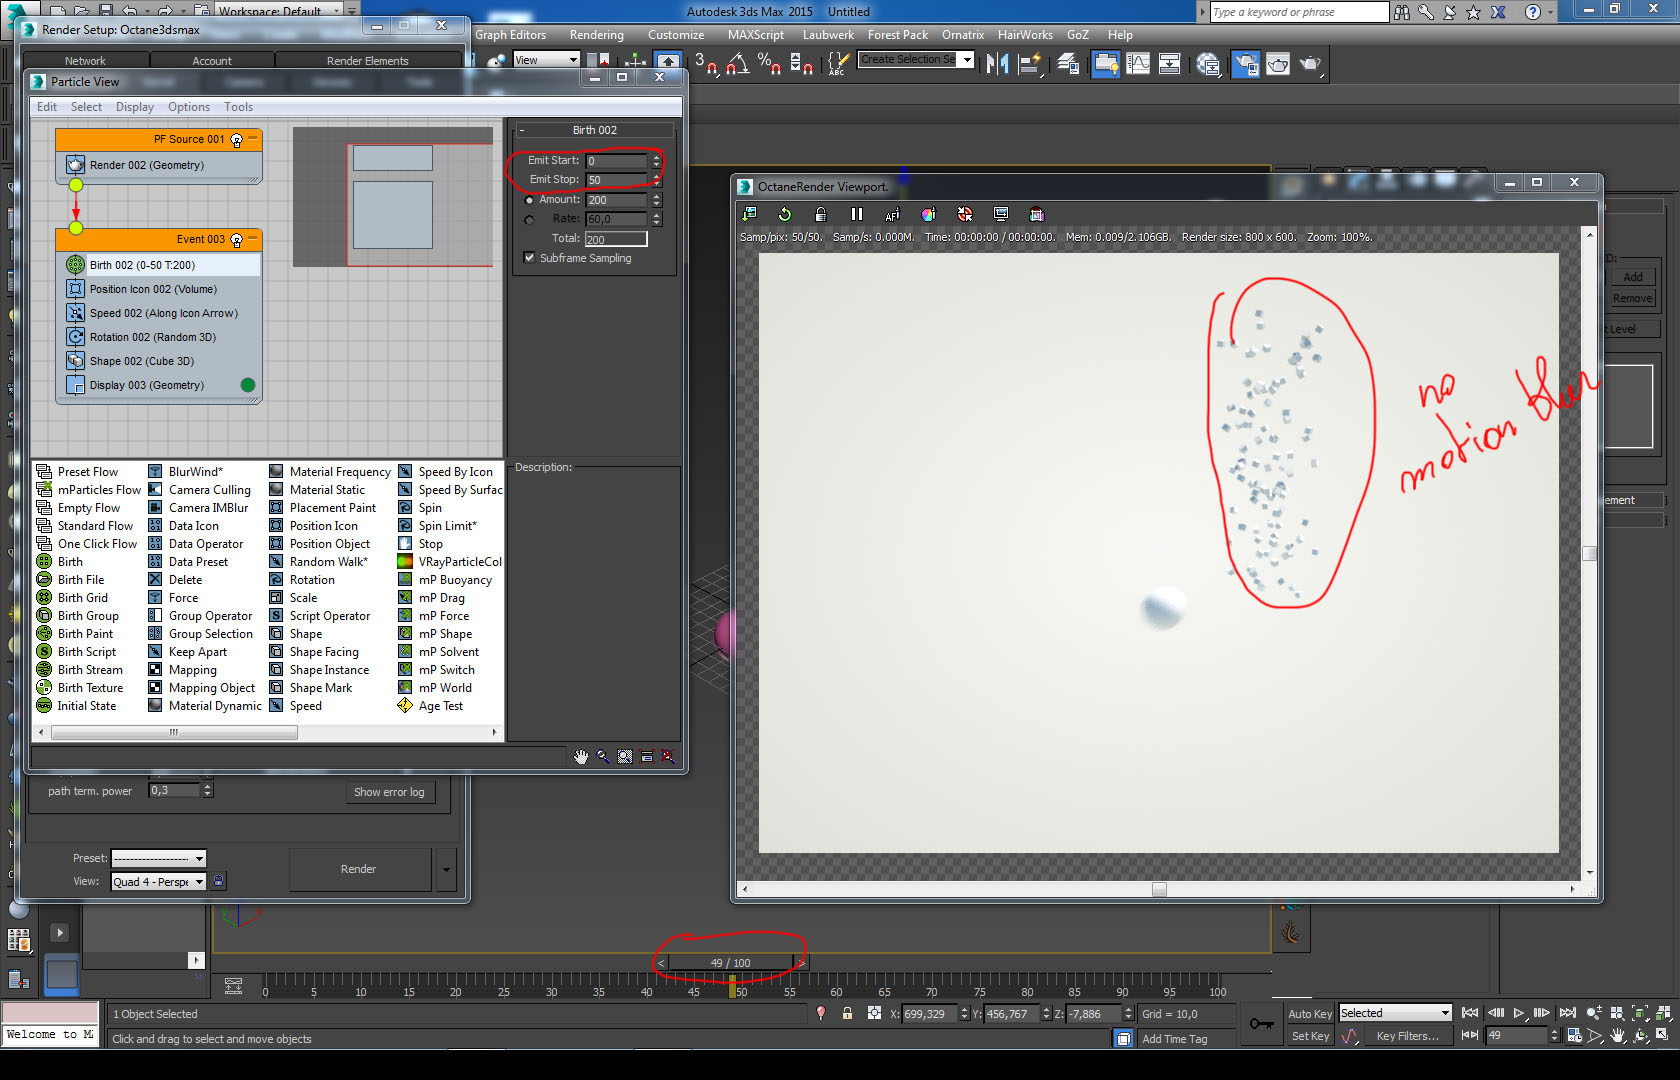1680x1080 pixels.
Task: Click Show error log button
Action: [389, 792]
